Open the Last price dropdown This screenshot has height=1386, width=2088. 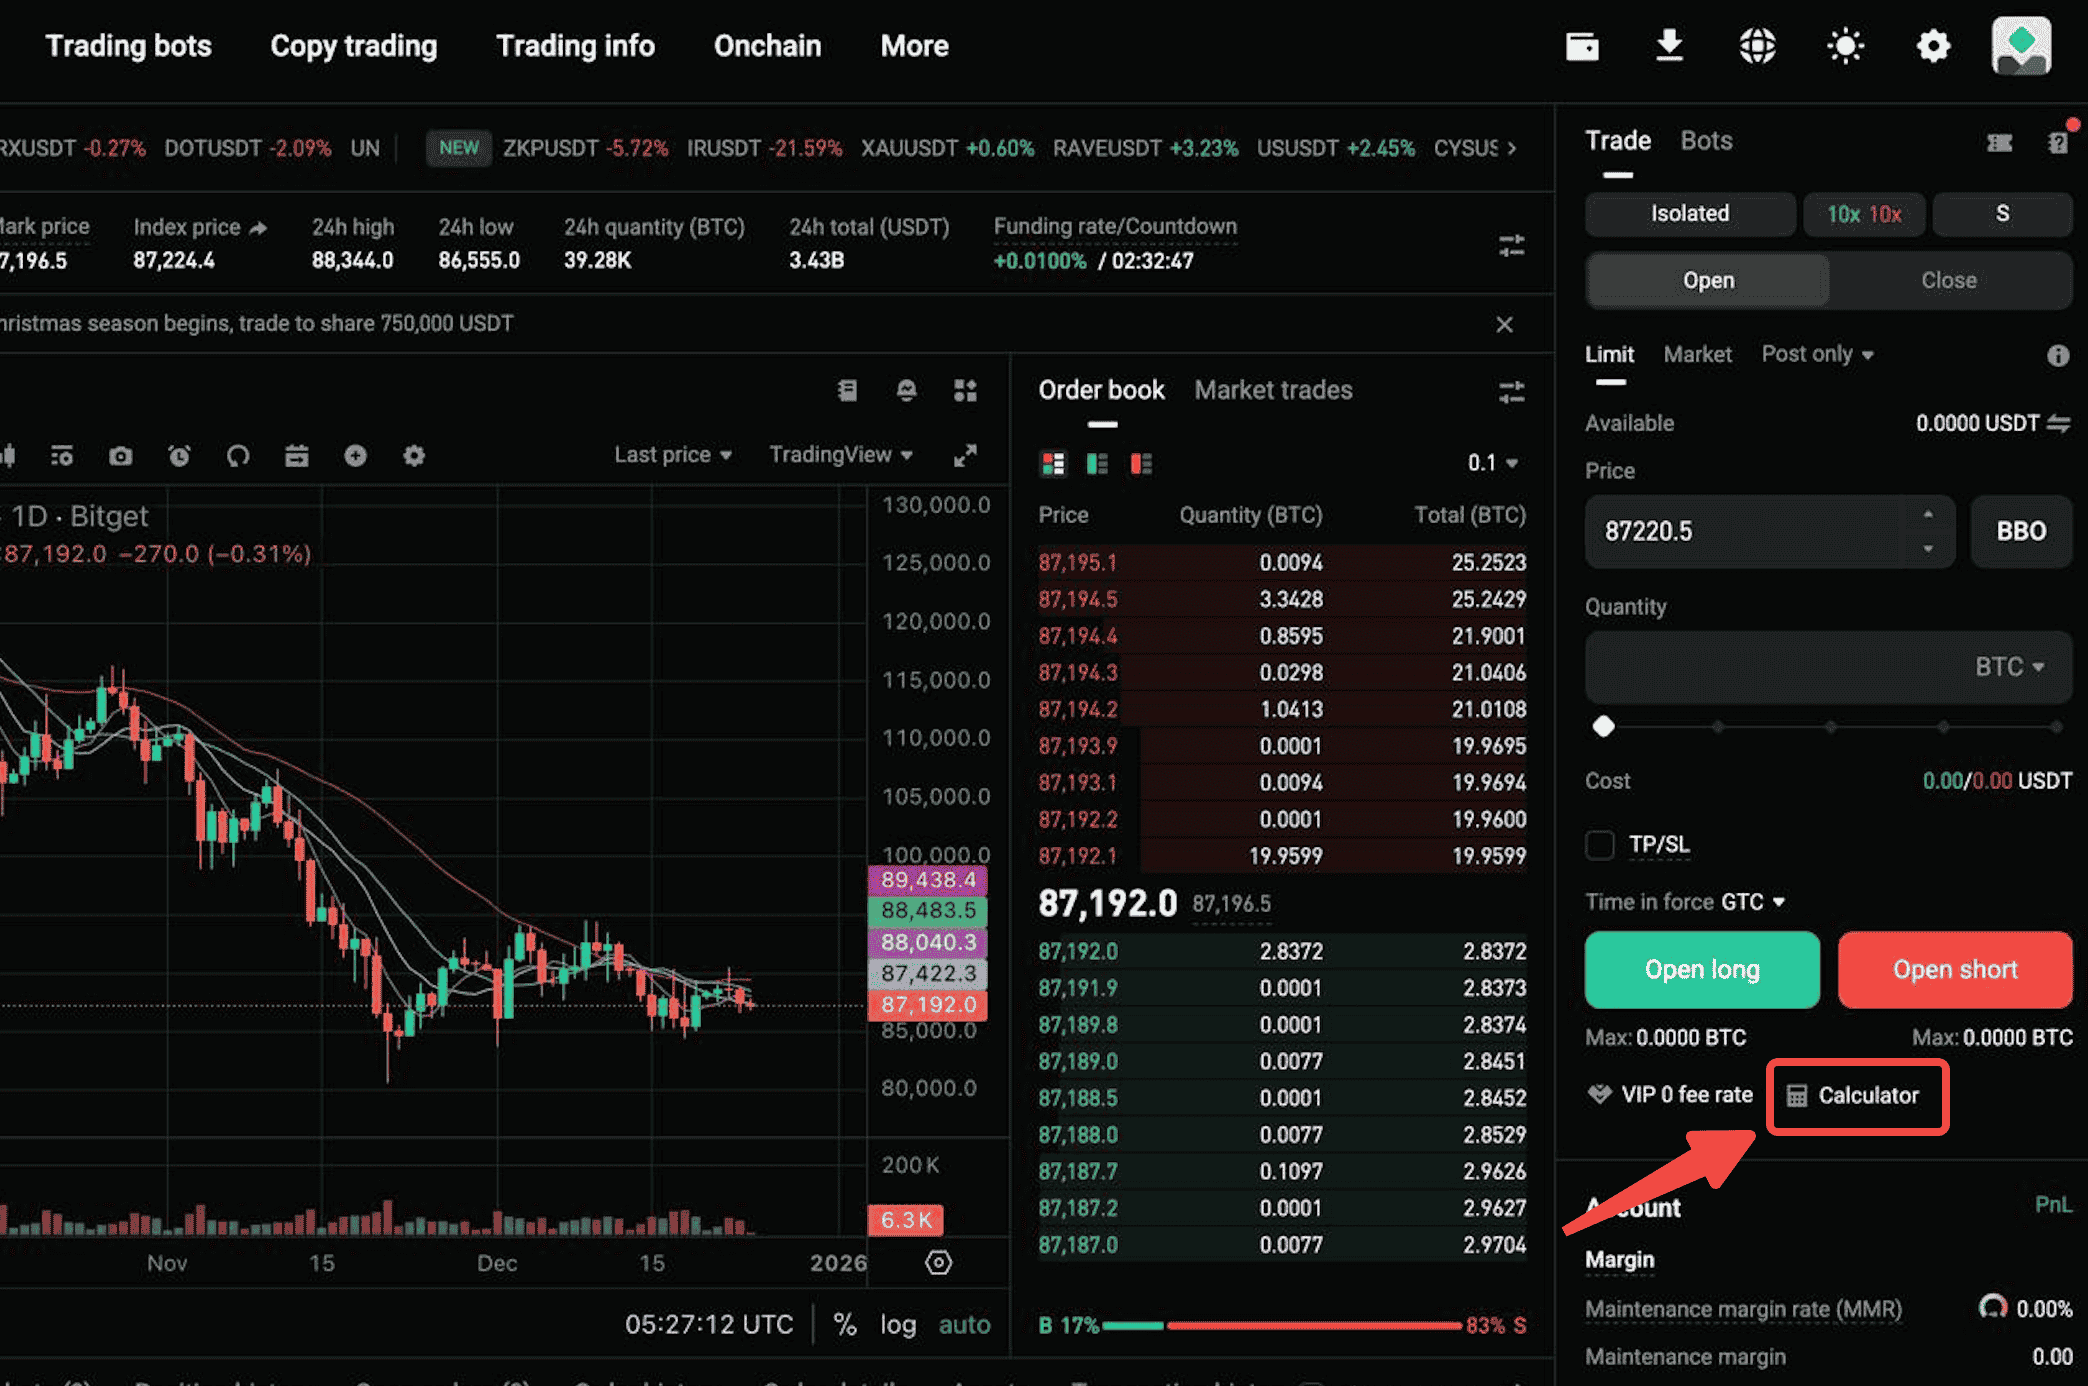tap(672, 454)
